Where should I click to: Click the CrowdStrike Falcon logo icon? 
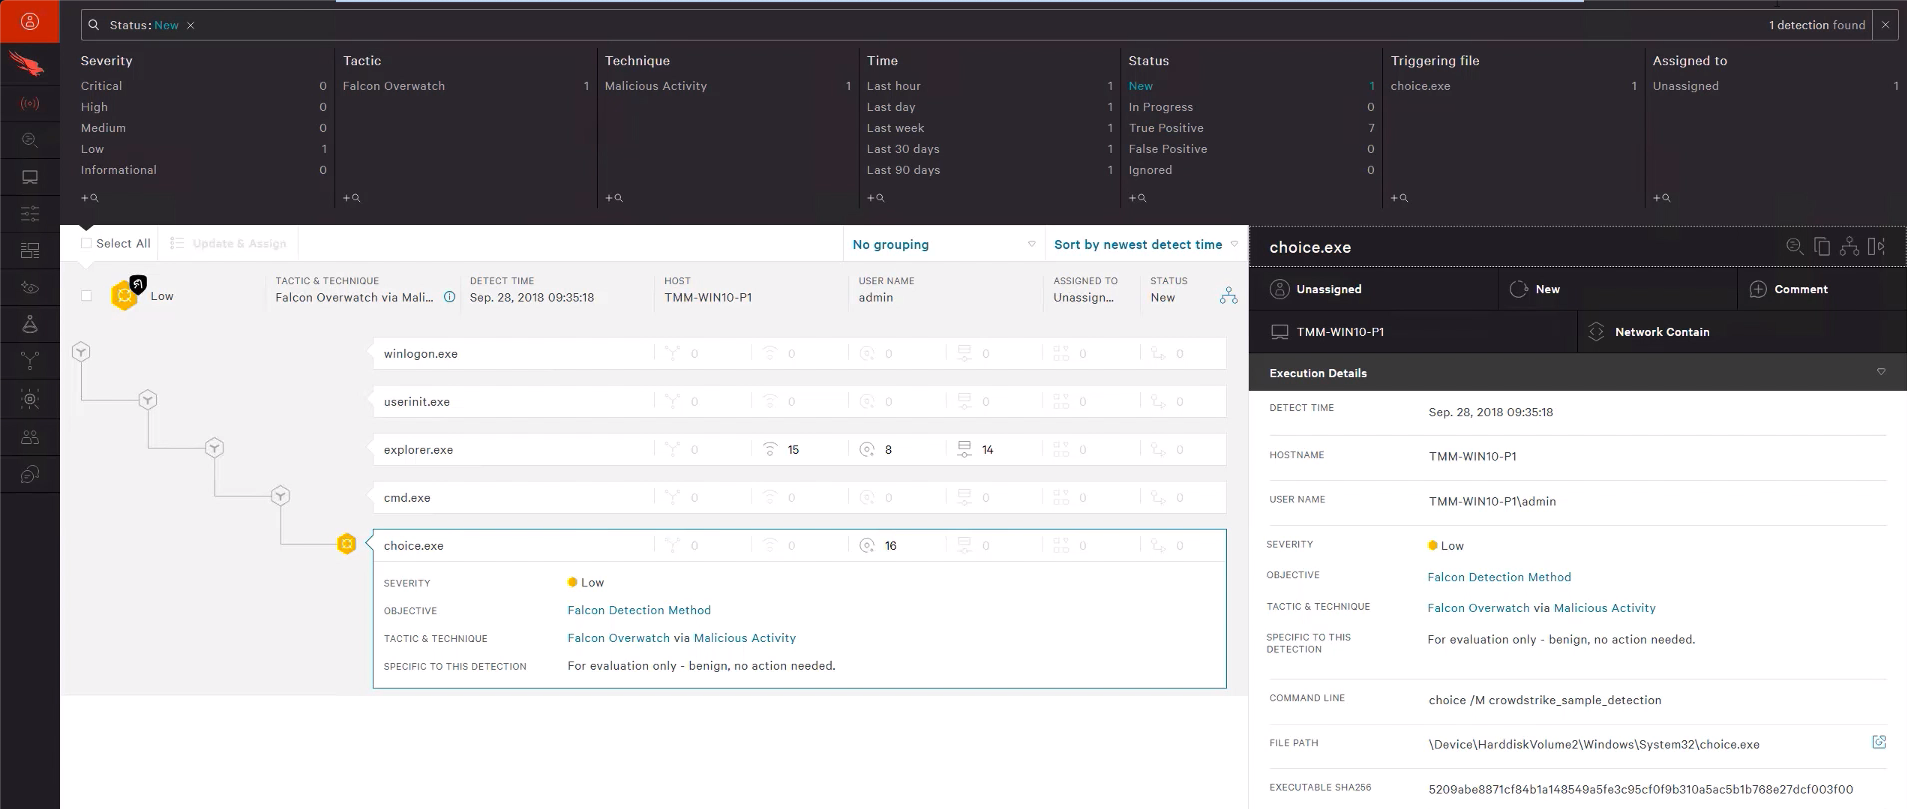click(30, 65)
